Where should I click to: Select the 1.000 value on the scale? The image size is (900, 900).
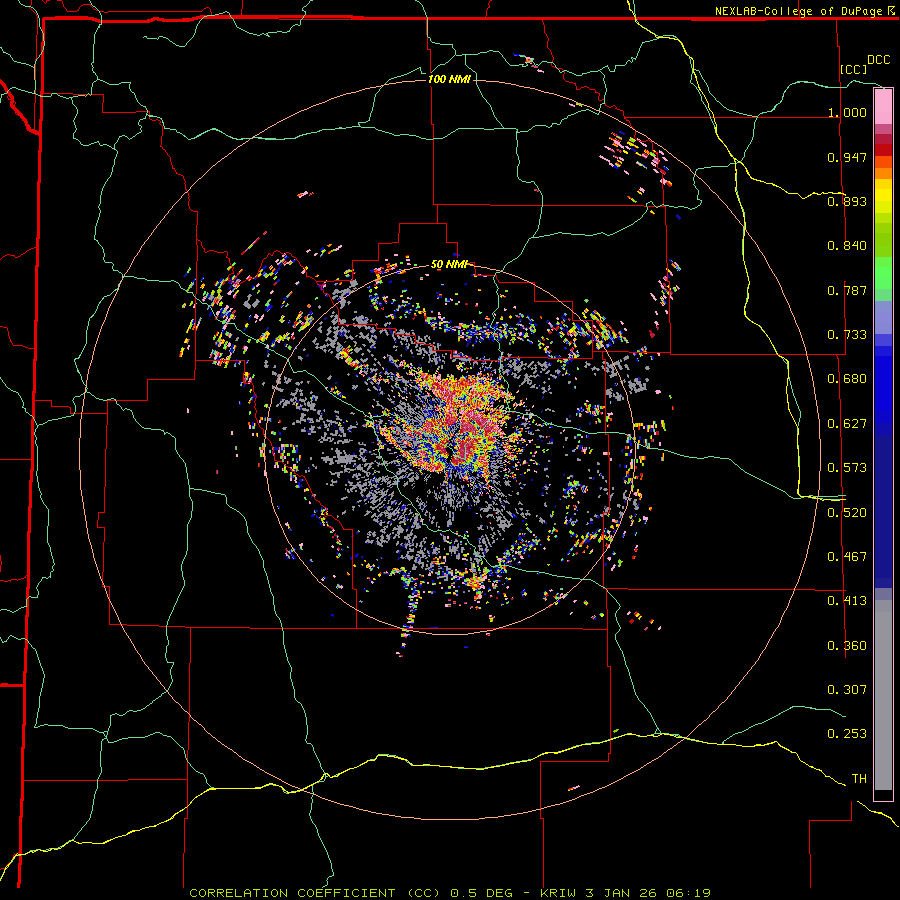847,112
